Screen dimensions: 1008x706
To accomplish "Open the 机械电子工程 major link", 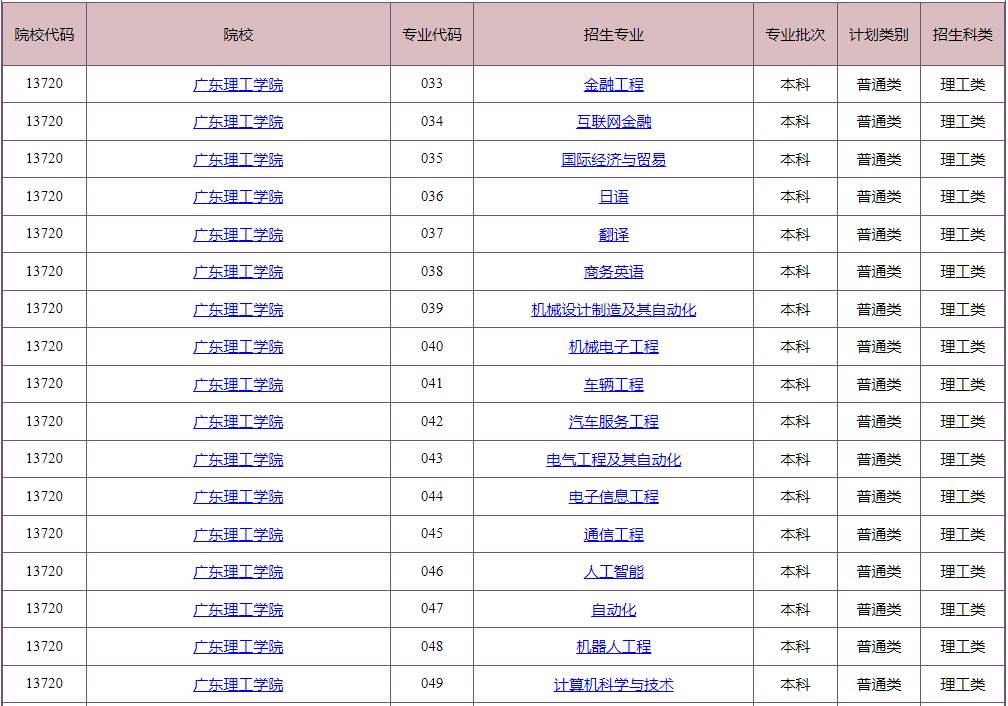I will pyautogui.click(x=613, y=346).
